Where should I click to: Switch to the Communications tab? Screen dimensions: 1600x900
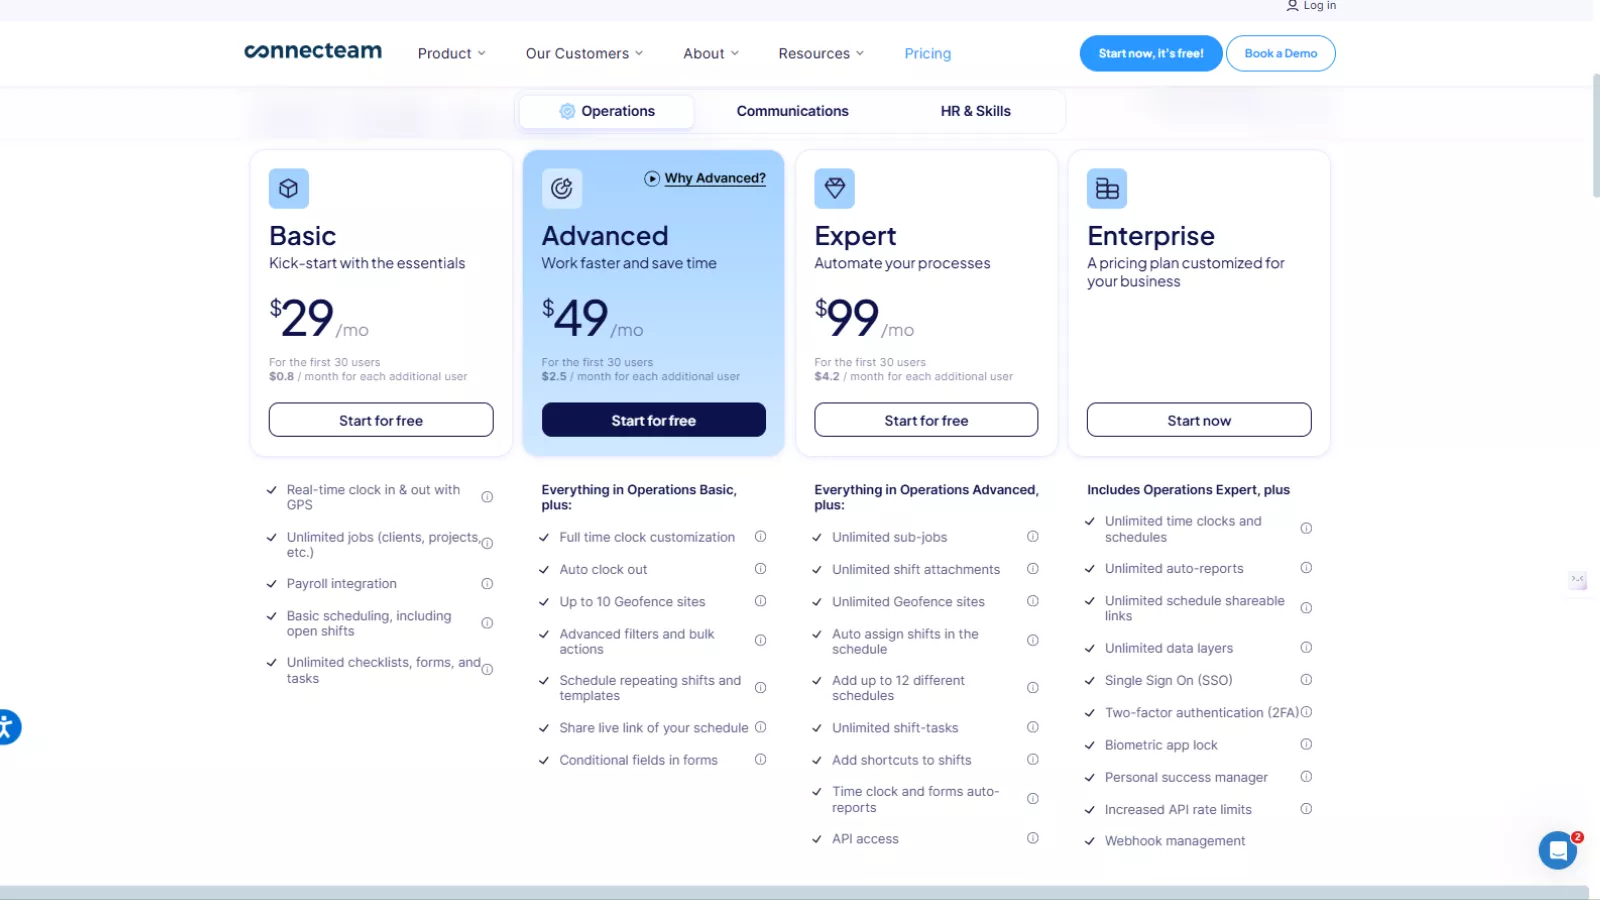792,111
